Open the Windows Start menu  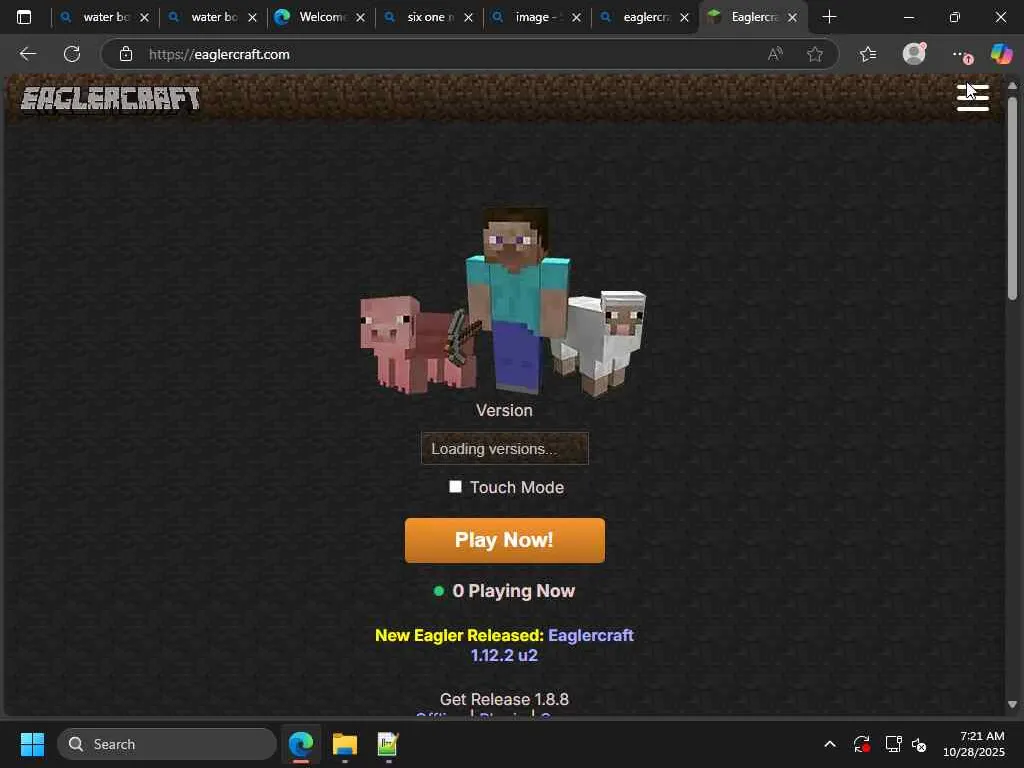(32, 744)
